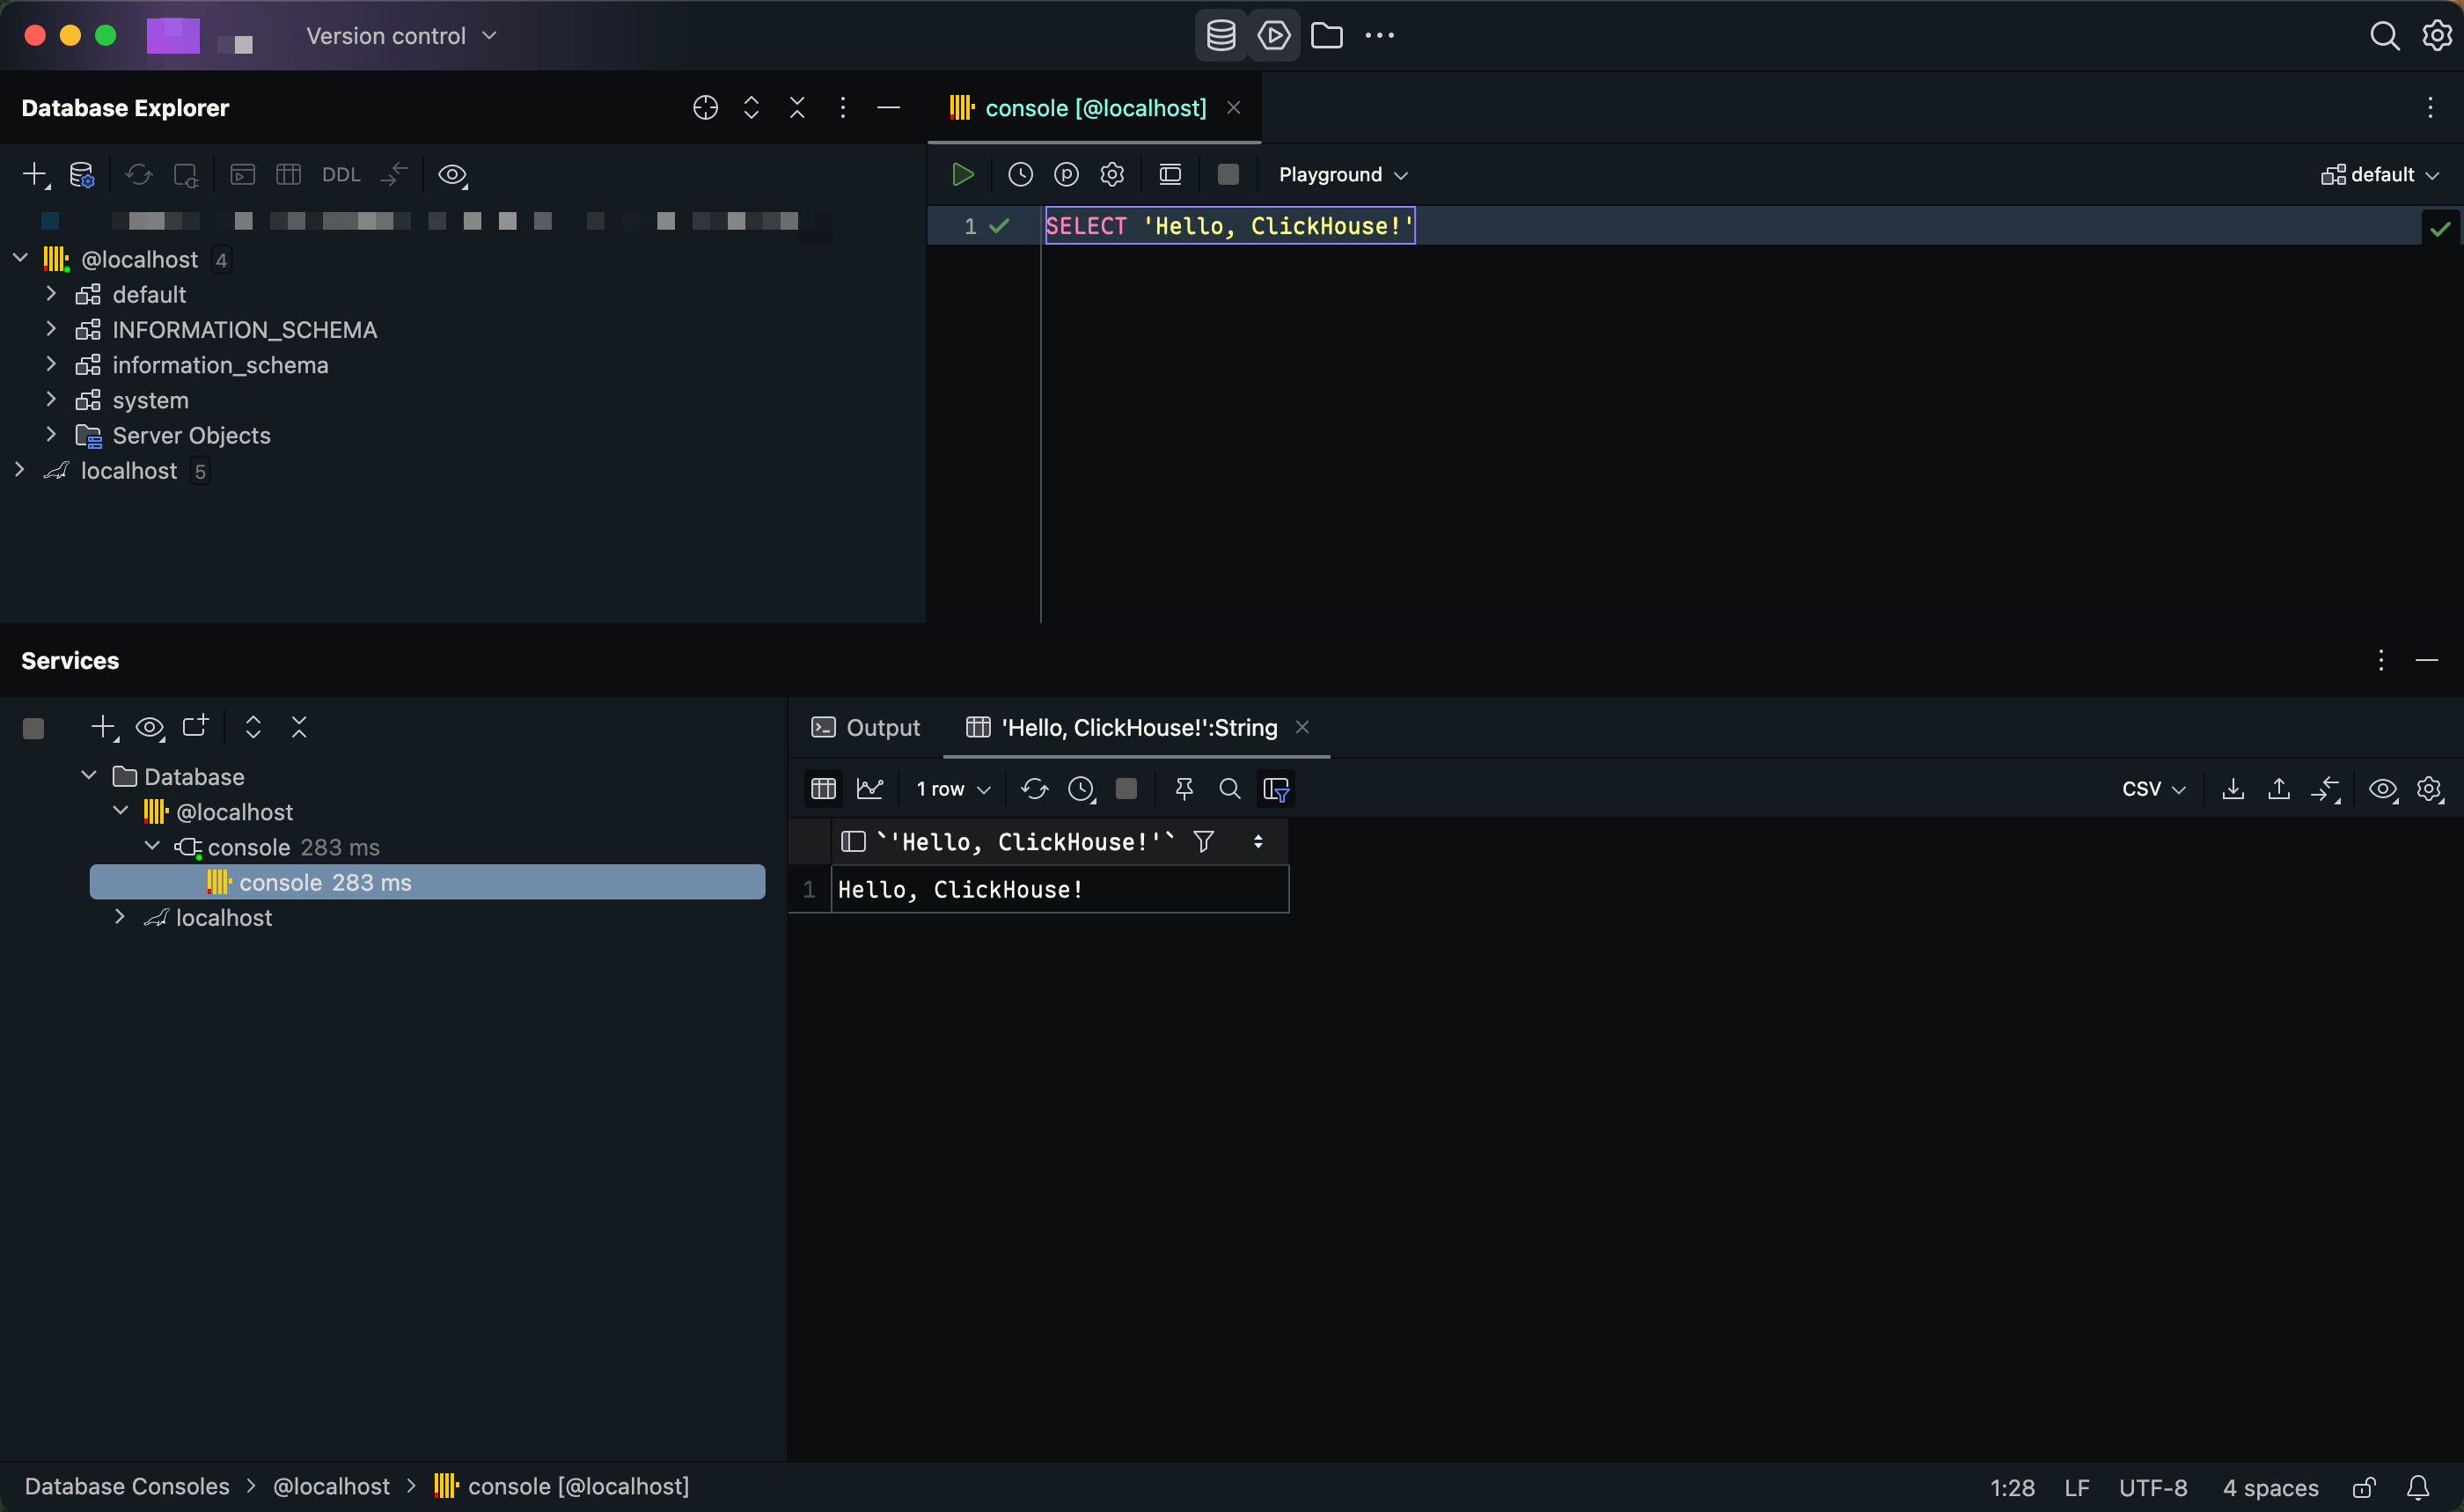Click the export data download icon
The image size is (2464, 1512).
[2232, 789]
